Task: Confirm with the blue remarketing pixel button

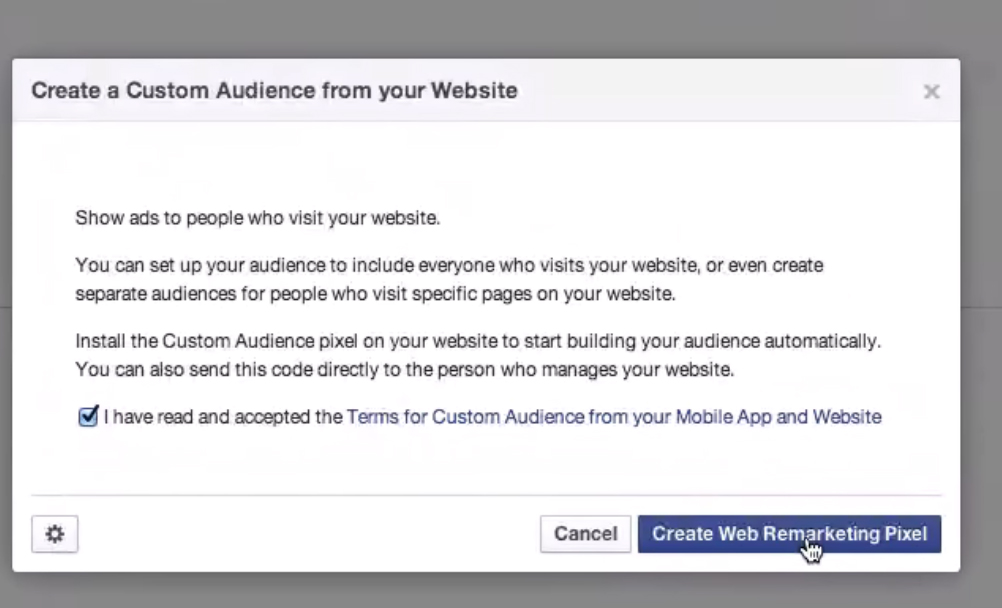Action: click(x=789, y=534)
